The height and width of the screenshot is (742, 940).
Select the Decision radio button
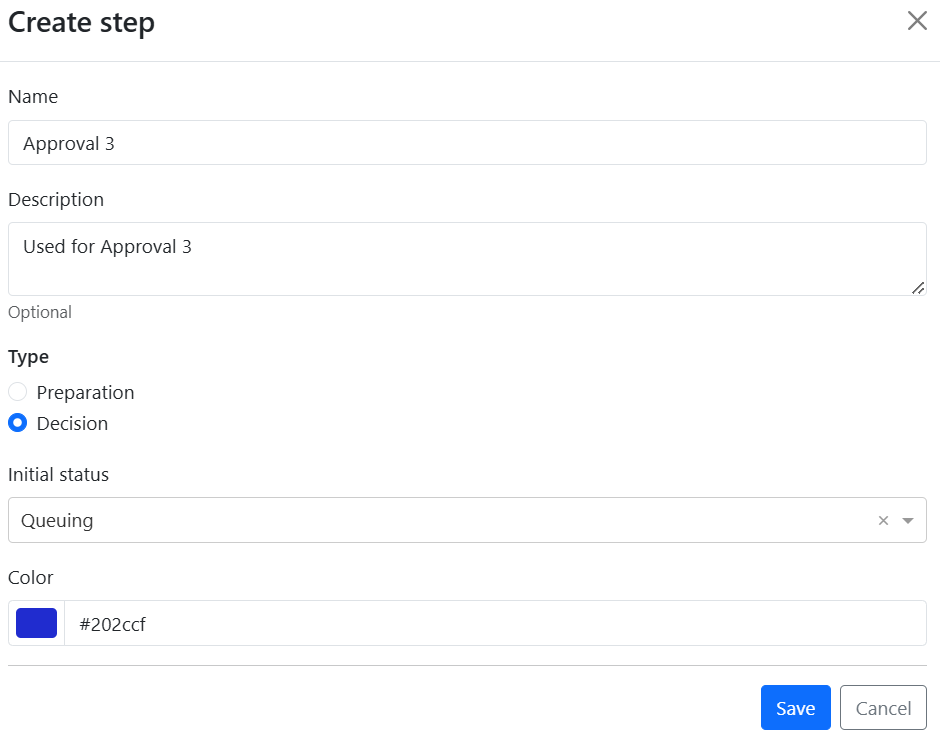point(17,423)
